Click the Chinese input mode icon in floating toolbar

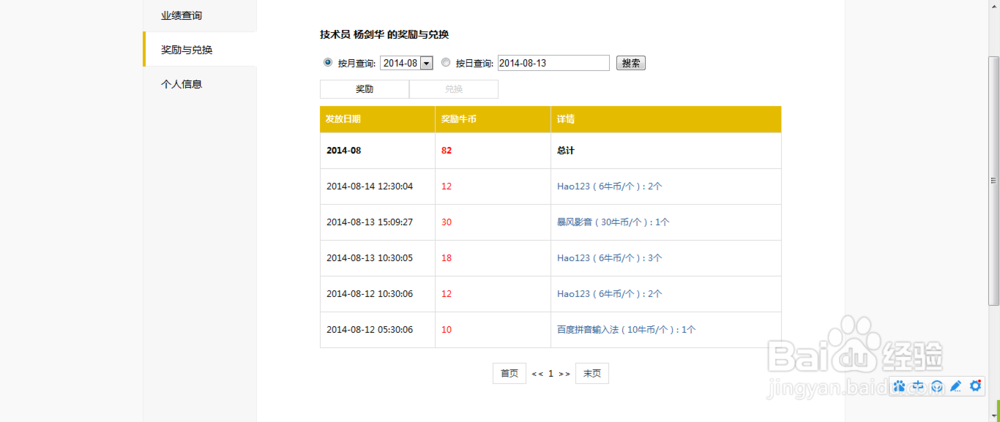(x=918, y=386)
